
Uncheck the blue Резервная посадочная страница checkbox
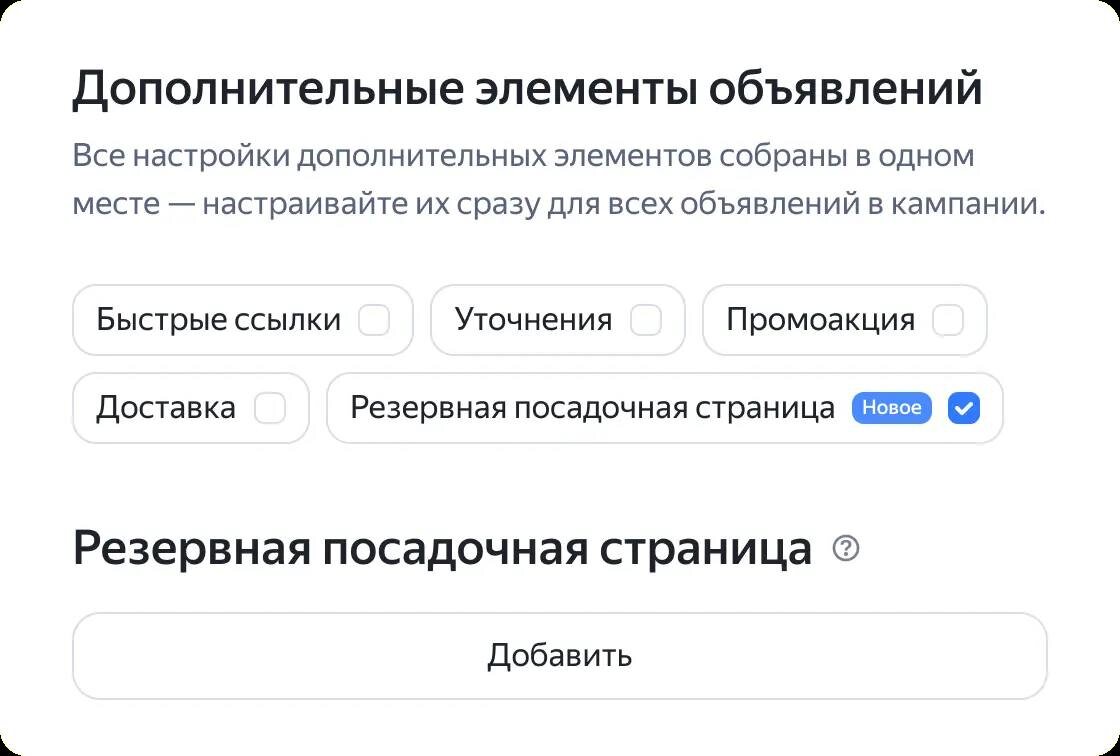964,408
